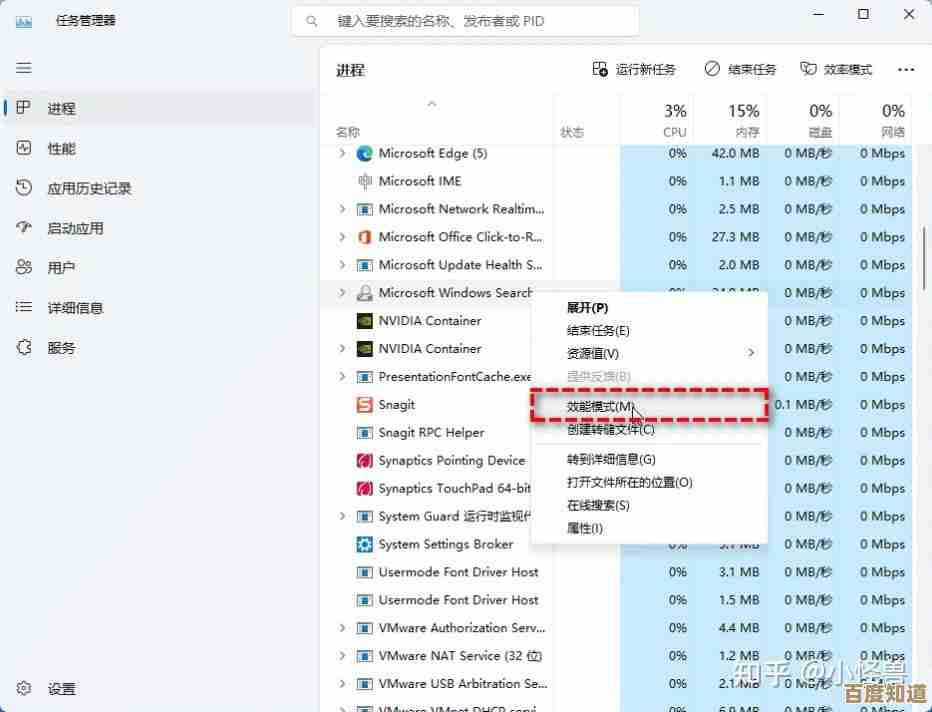Select 效能模式(M) from the context menu
932x712 pixels.
click(600, 406)
